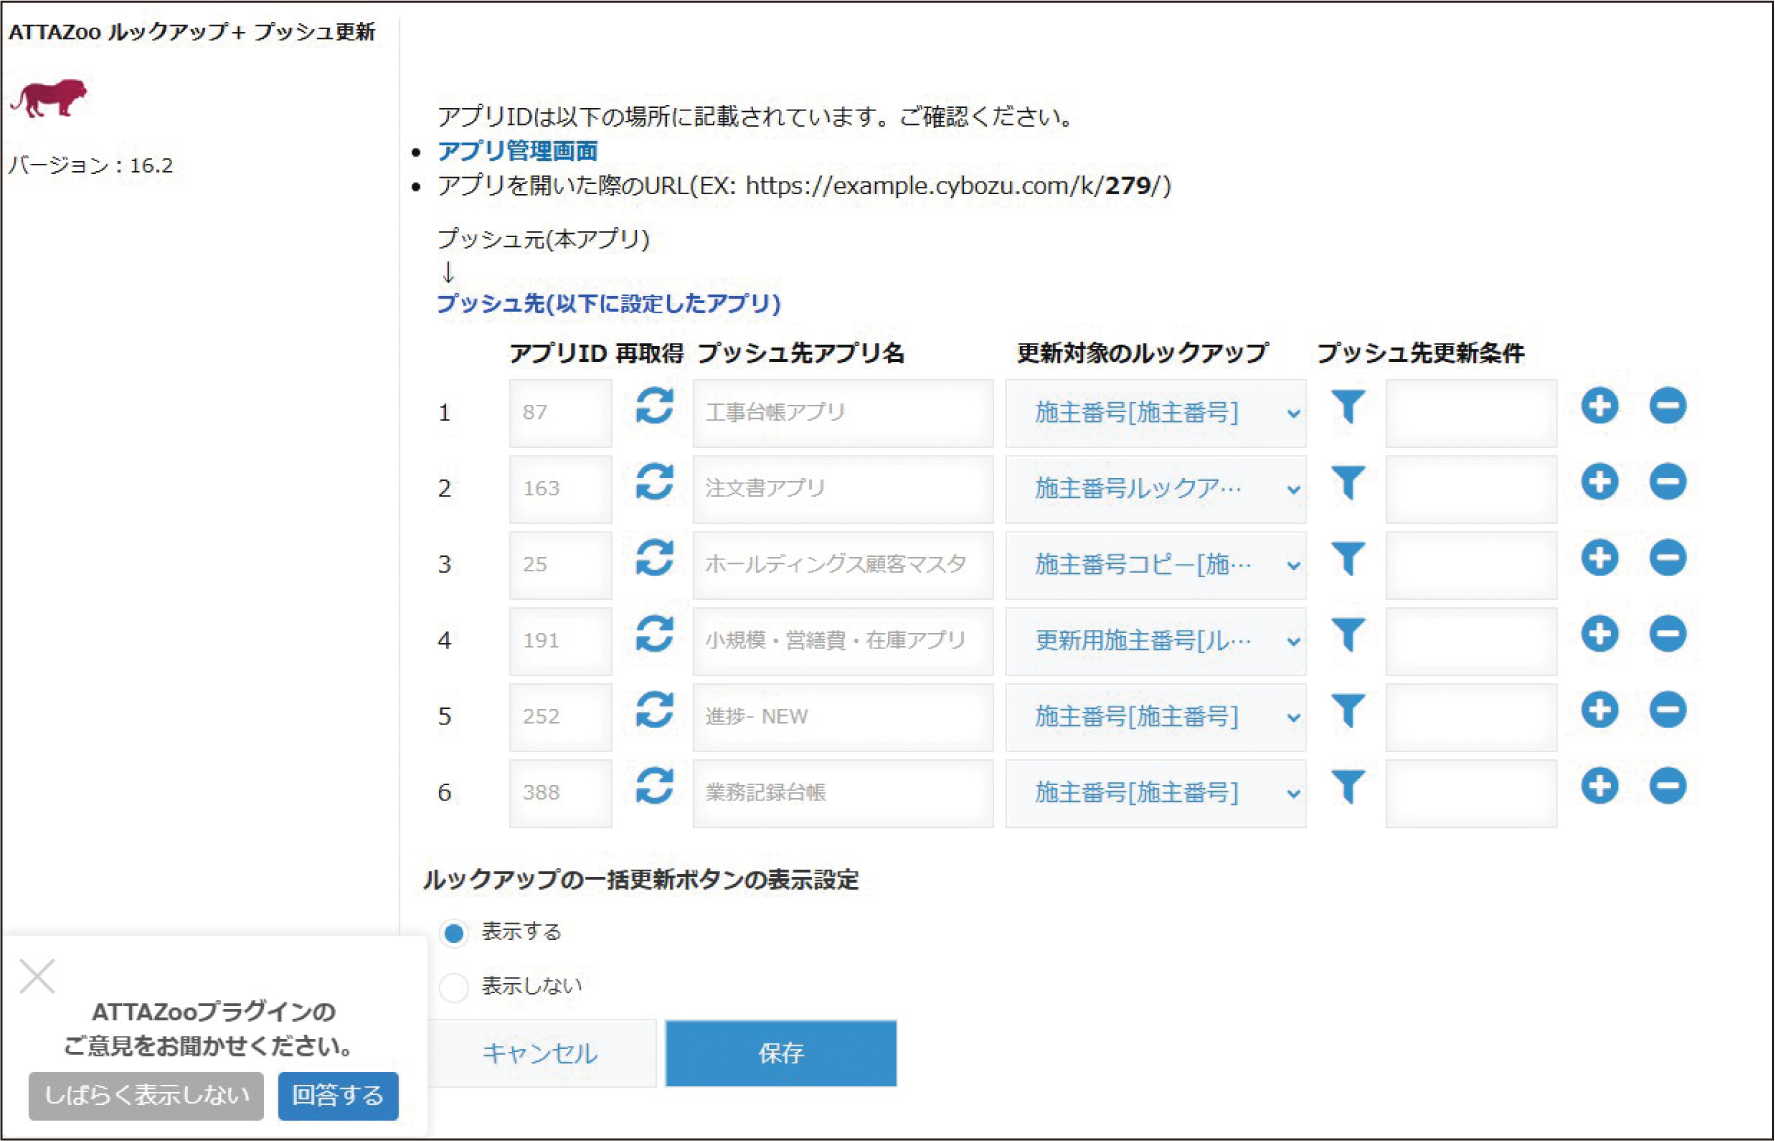Select 表示しない radio button
Viewport: 1775px width, 1141px height.
coord(454,988)
